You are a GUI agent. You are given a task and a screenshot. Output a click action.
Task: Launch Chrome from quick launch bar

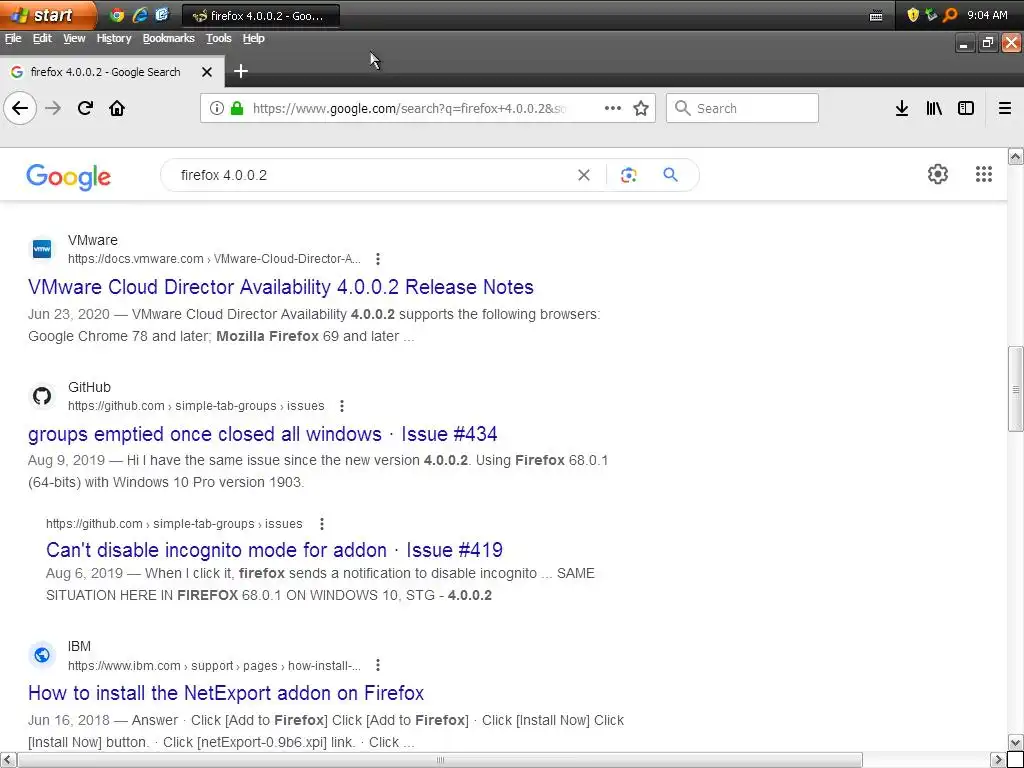[x=118, y=15]
